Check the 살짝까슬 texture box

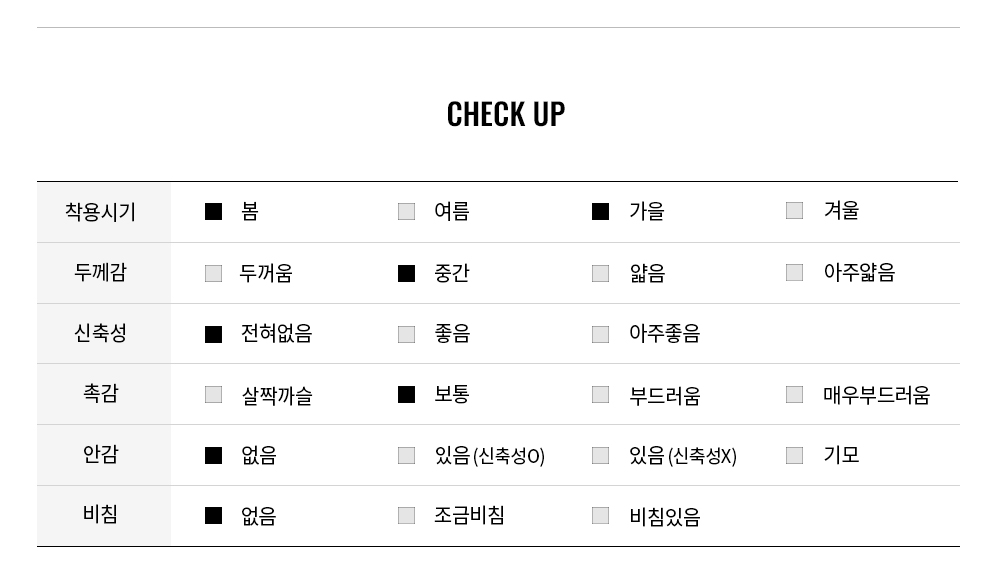213,395
